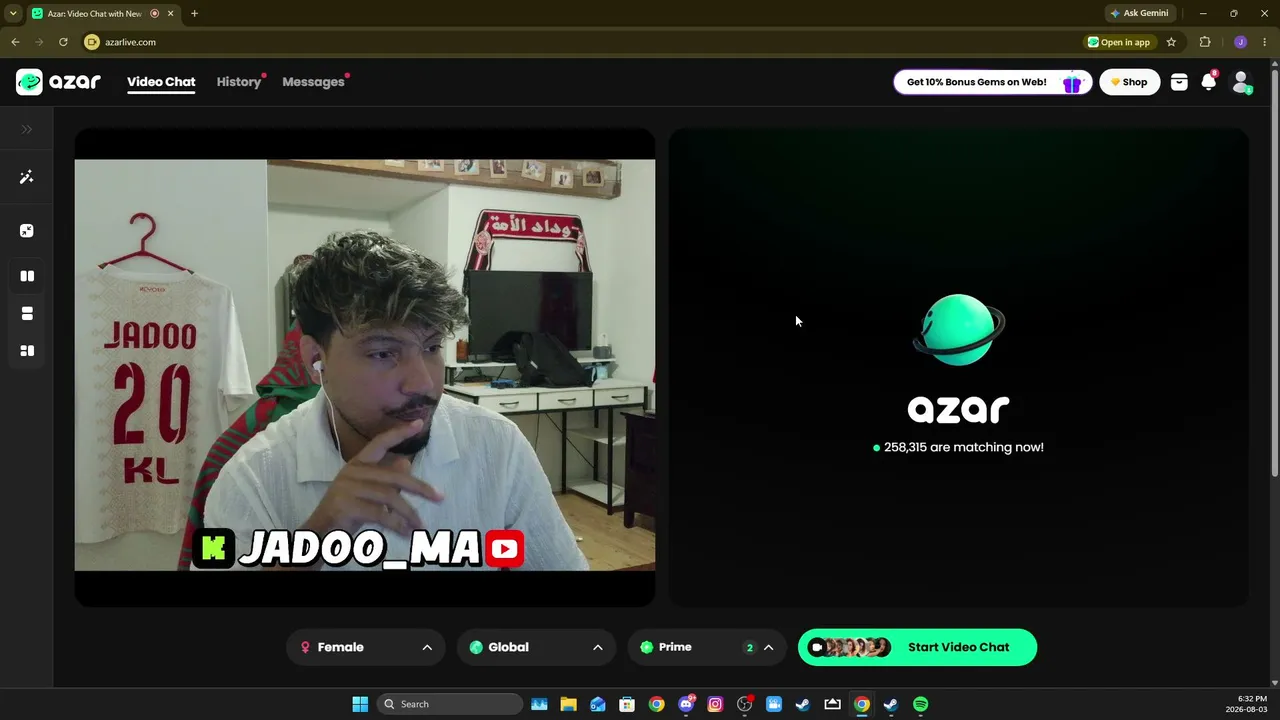The width and height of the screenshot is (1280, 720).
Task: Close the Azar Video Chat tab
Action: pyautogui.click(x=171, y=13)
